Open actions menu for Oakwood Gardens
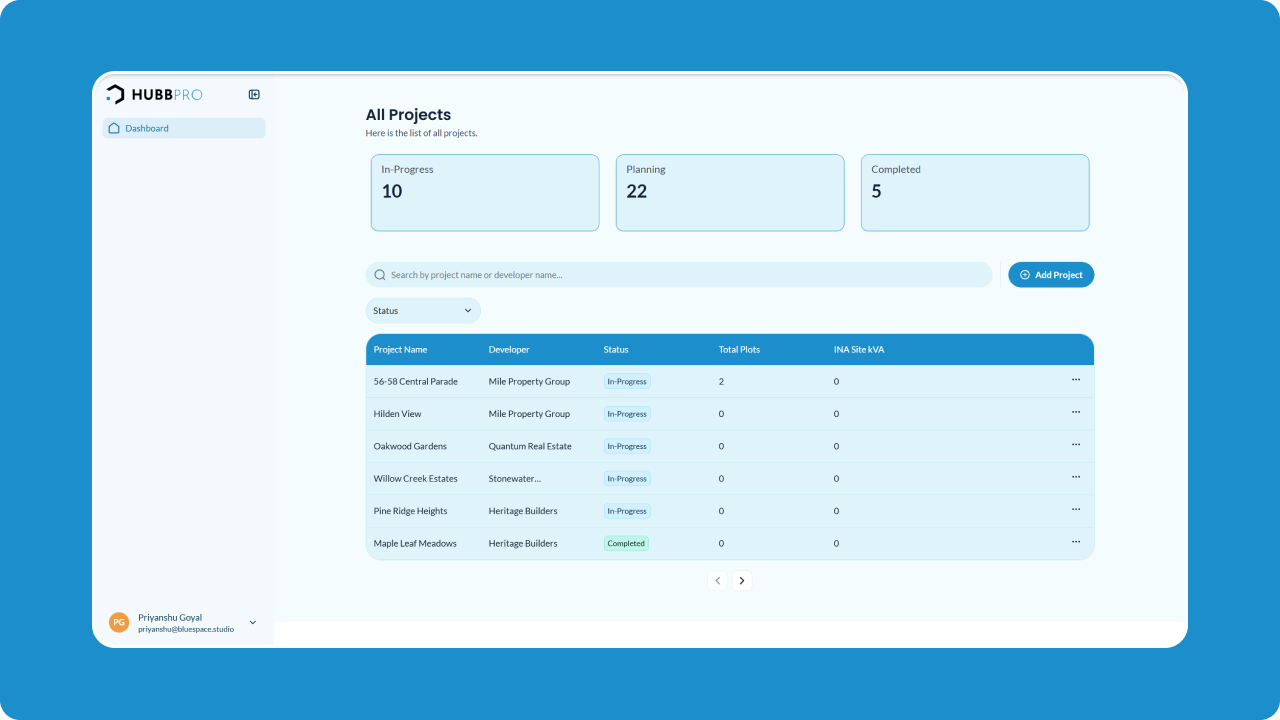 click(x=1076, y=444)
